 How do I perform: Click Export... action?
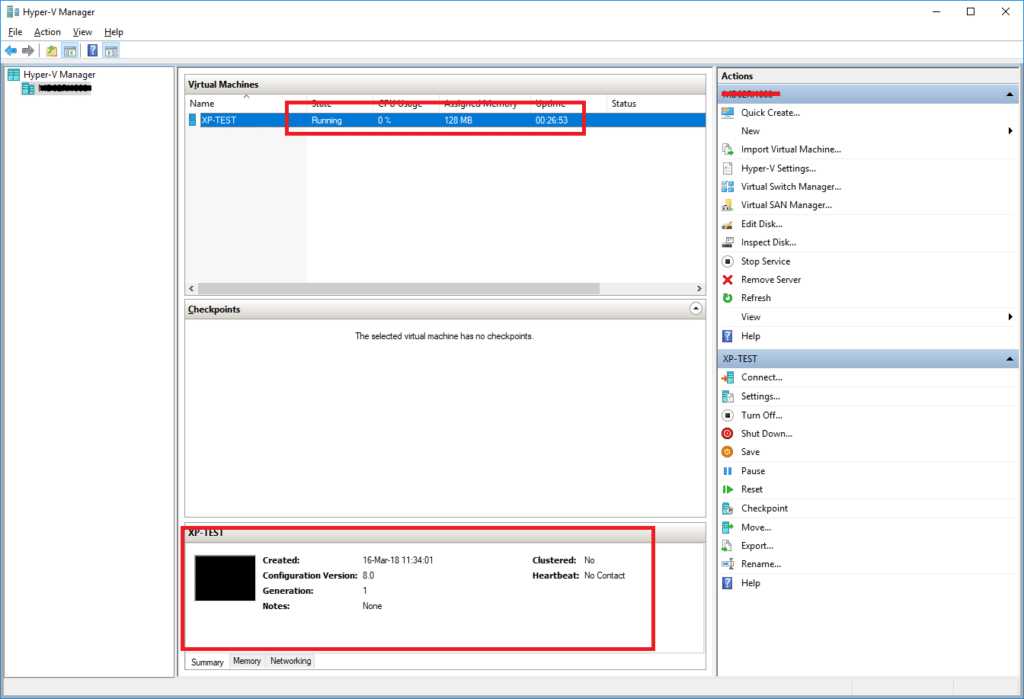(757, 545)
